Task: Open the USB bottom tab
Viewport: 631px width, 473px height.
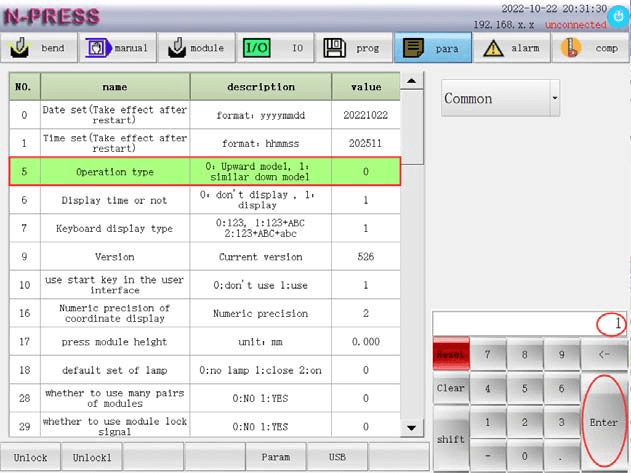Action: pyautogui.click(x=338, y=457)
